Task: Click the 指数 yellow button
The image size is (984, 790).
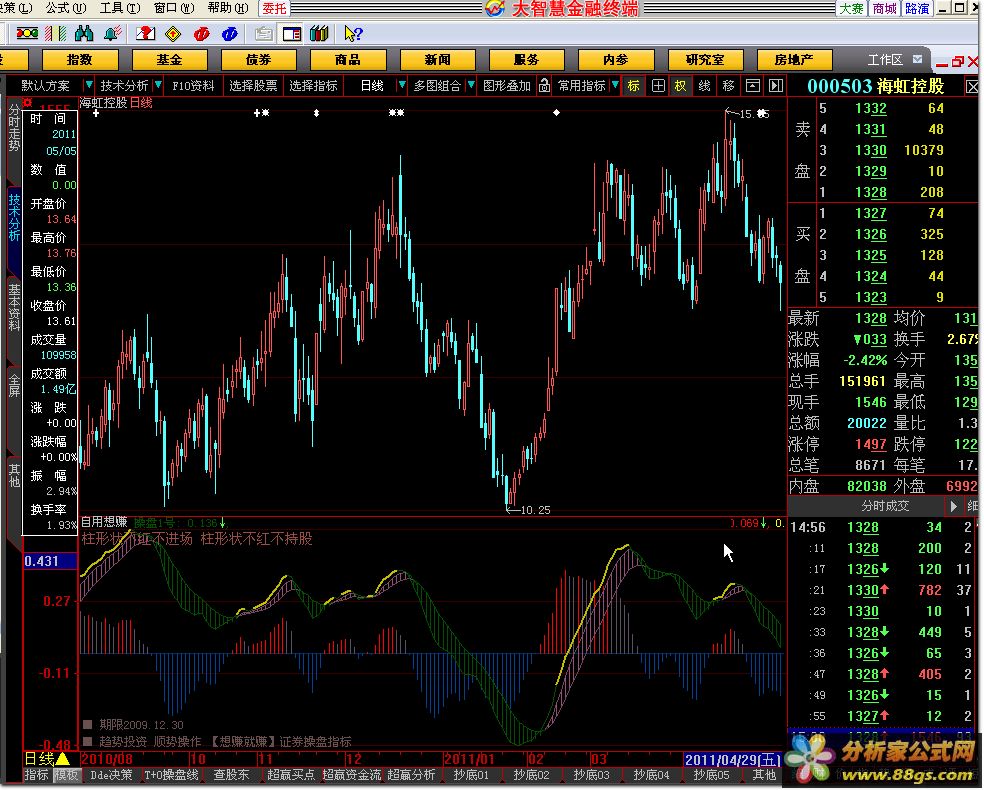Action: [x=80, y=60]
